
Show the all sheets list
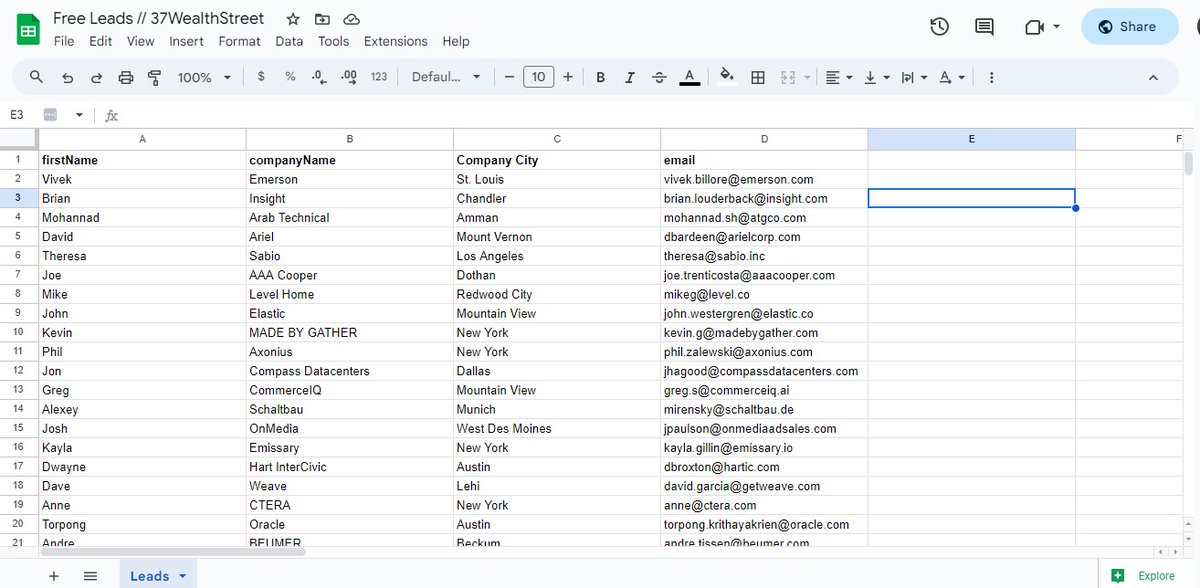(x=90, y=575)
